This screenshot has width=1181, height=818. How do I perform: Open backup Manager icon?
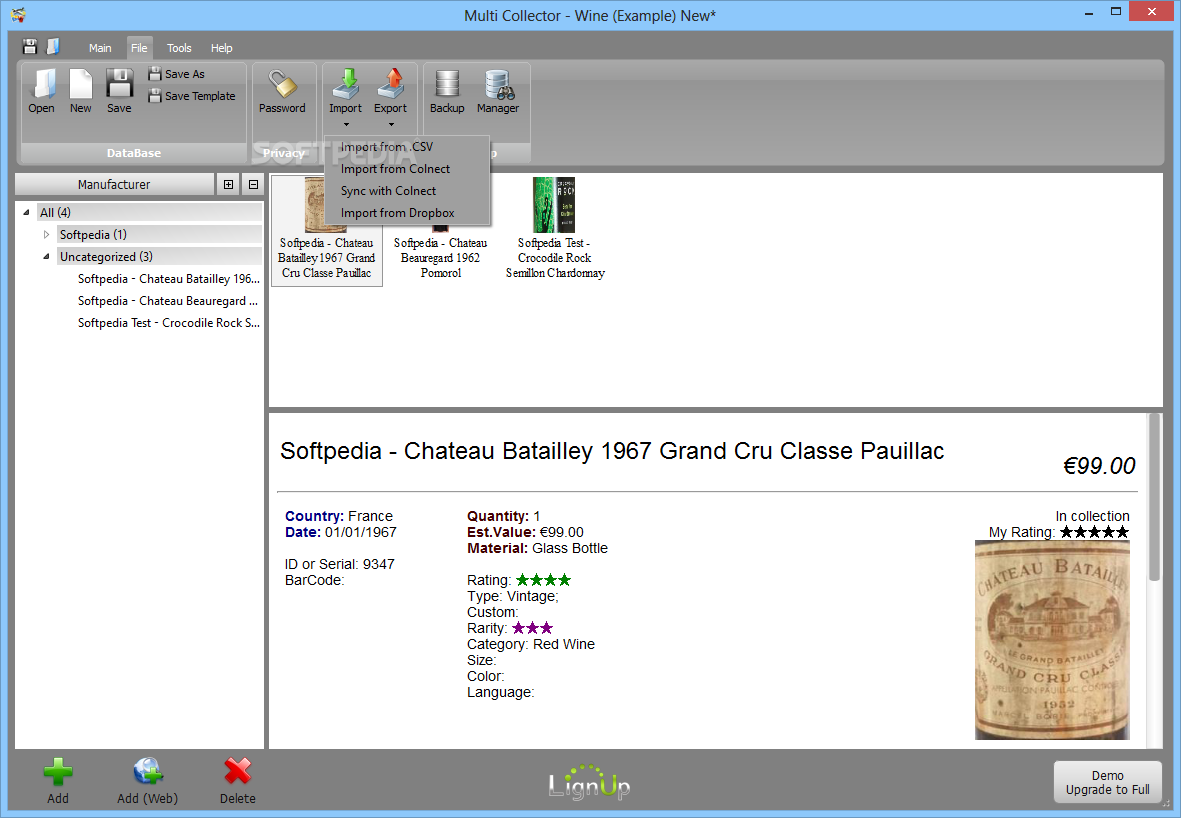[498, 90]
